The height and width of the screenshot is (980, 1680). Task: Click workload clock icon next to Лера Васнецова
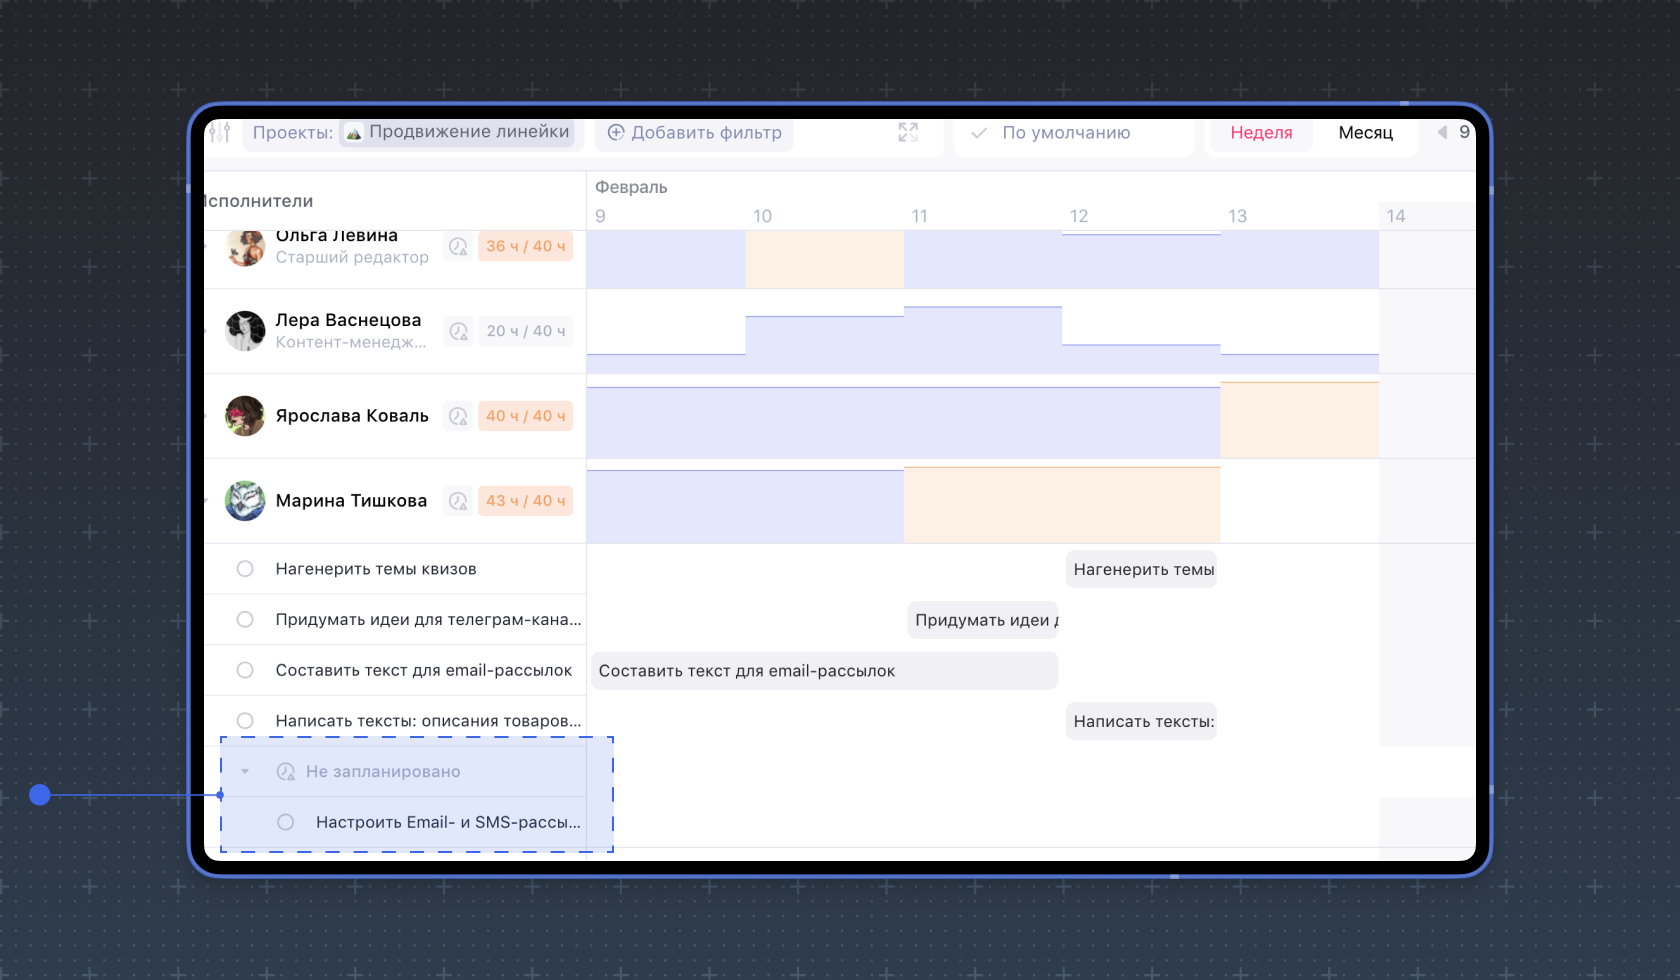(458, 331)
